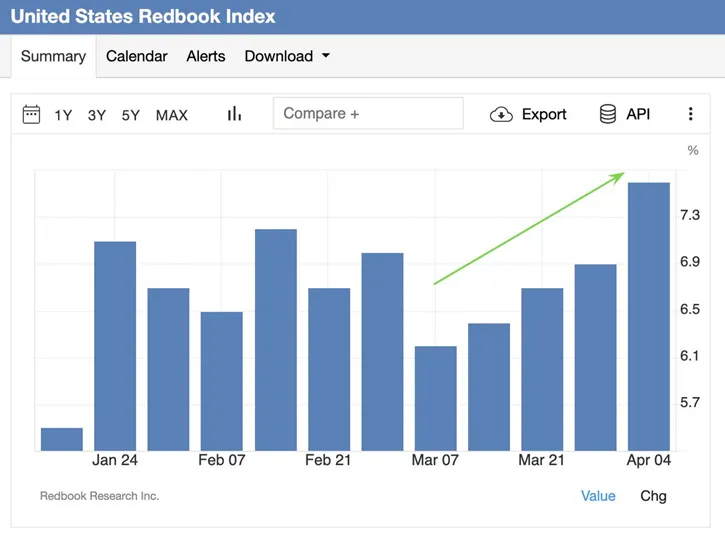Select the 3Y time range
Viewport: 725px width, 545px height.
pos(97,115)
